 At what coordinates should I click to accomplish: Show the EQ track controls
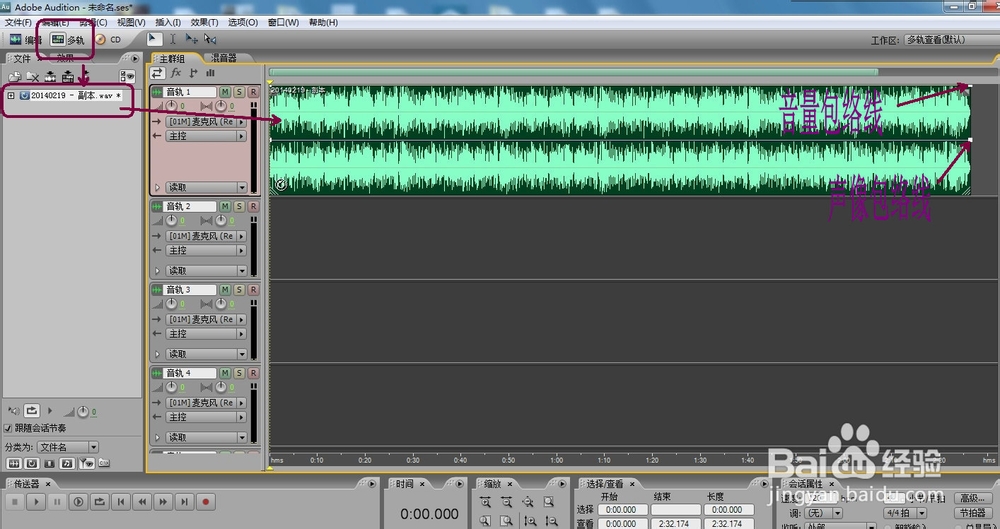tap(210, 73)
